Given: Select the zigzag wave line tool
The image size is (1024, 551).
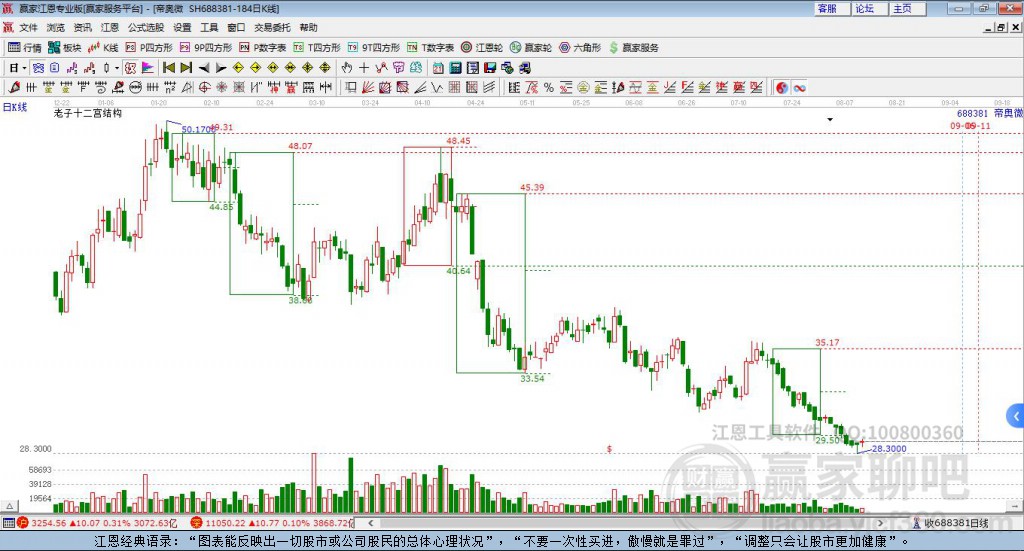Looking at the screenshot, I should 437,87.
